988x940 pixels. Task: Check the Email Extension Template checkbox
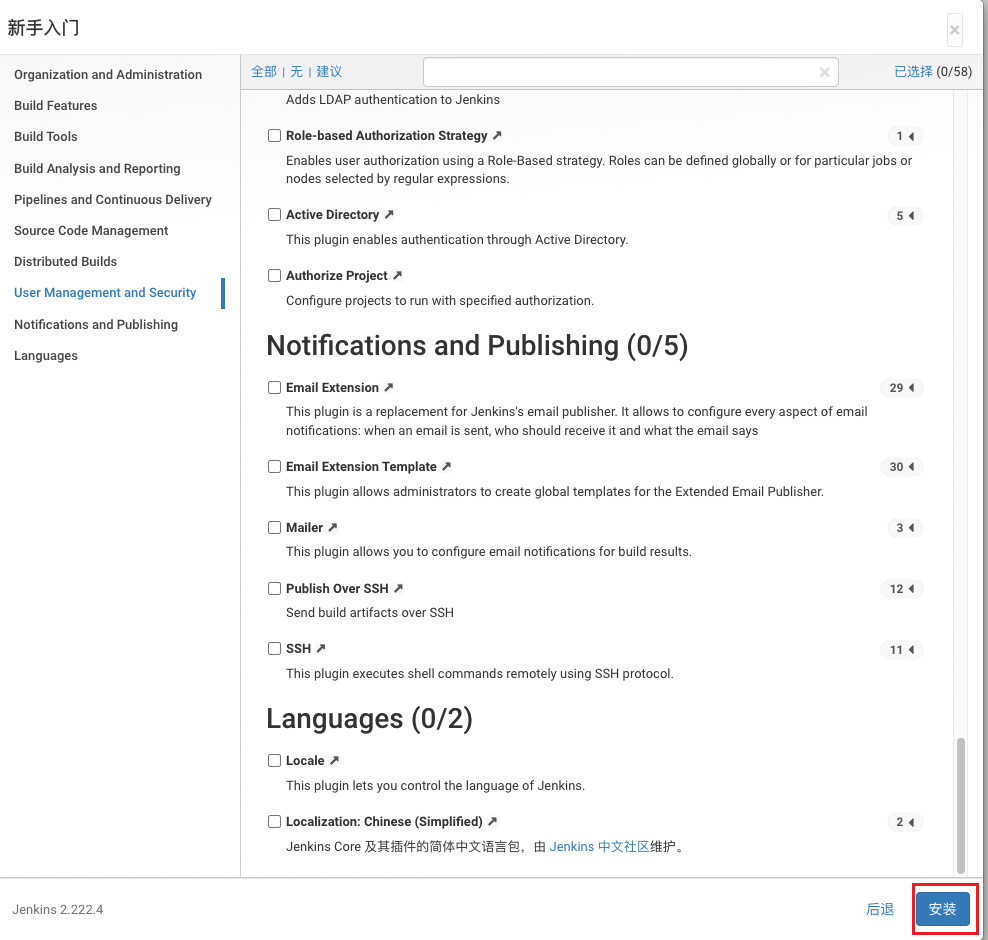pos(274,466)
